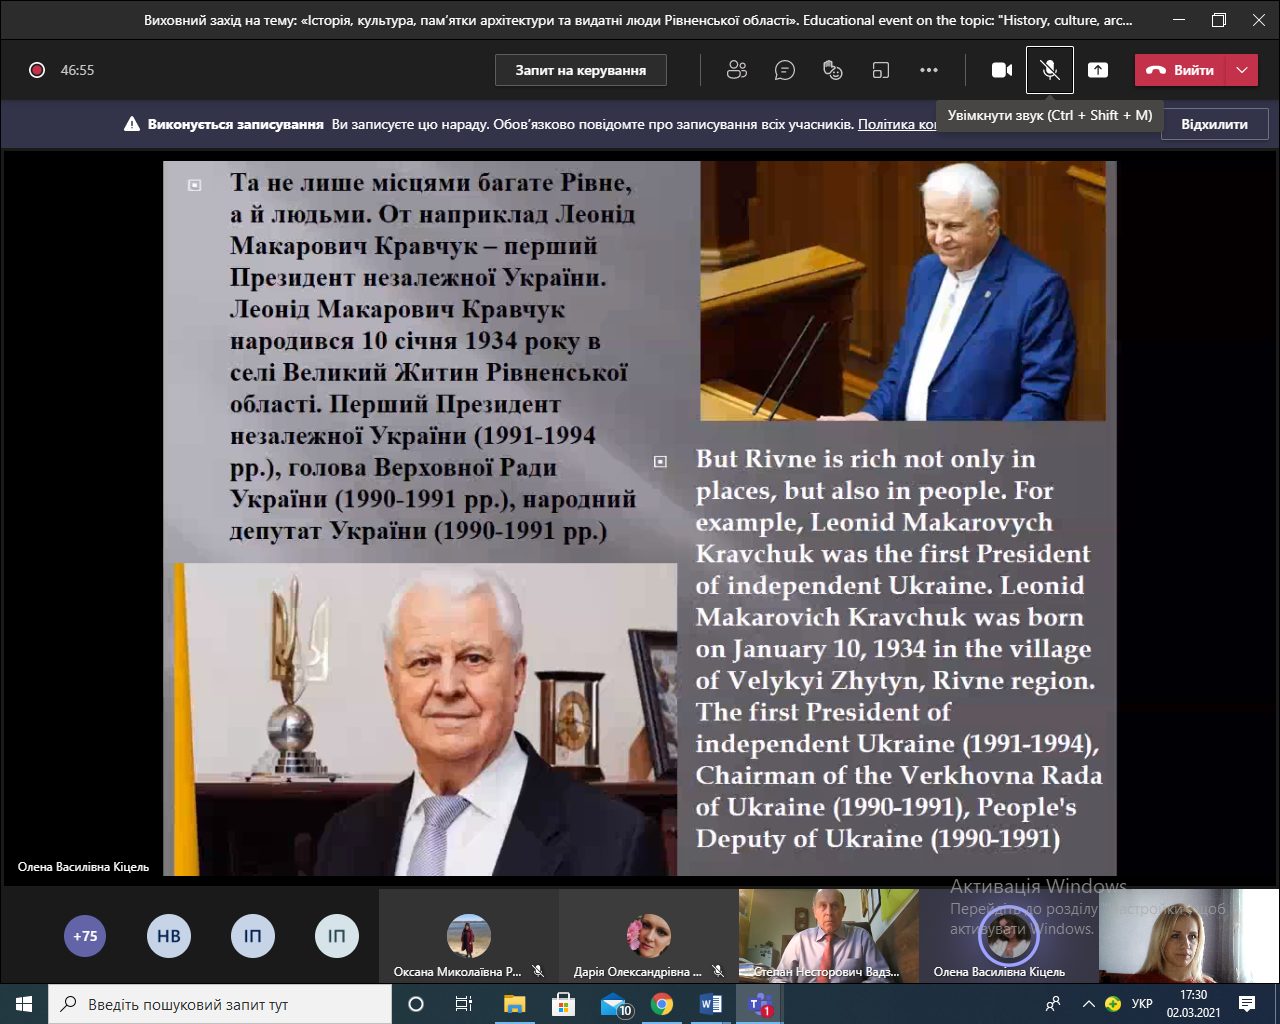This screenshot has height=1024, width=1280.
Task: Click the Windows search box
Action: pyautogui.click(x=220, y=1004)
